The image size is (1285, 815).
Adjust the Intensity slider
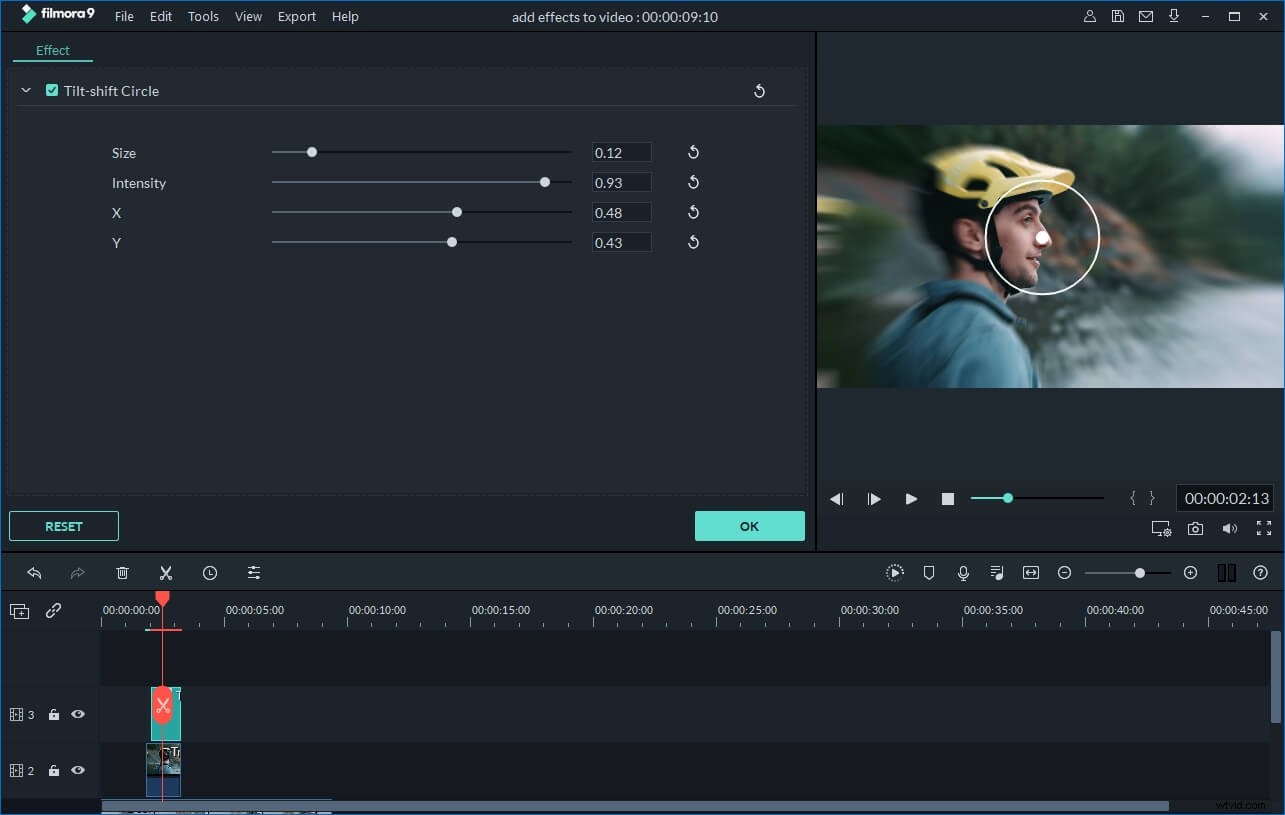click(545, 182)
